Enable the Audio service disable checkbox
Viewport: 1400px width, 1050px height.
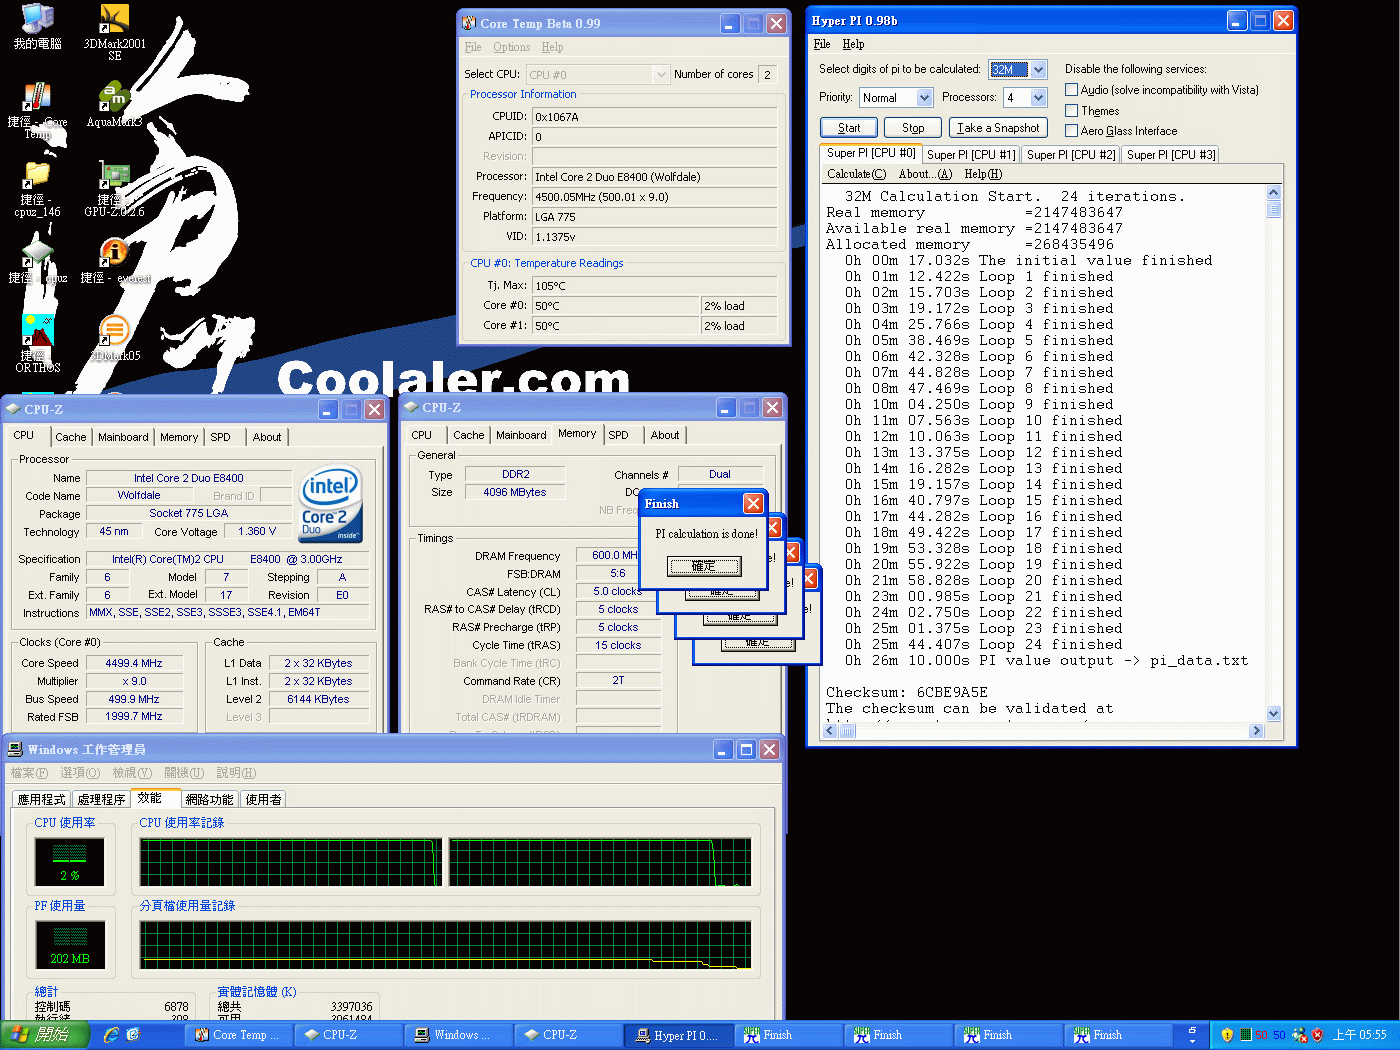(1071, 90)
